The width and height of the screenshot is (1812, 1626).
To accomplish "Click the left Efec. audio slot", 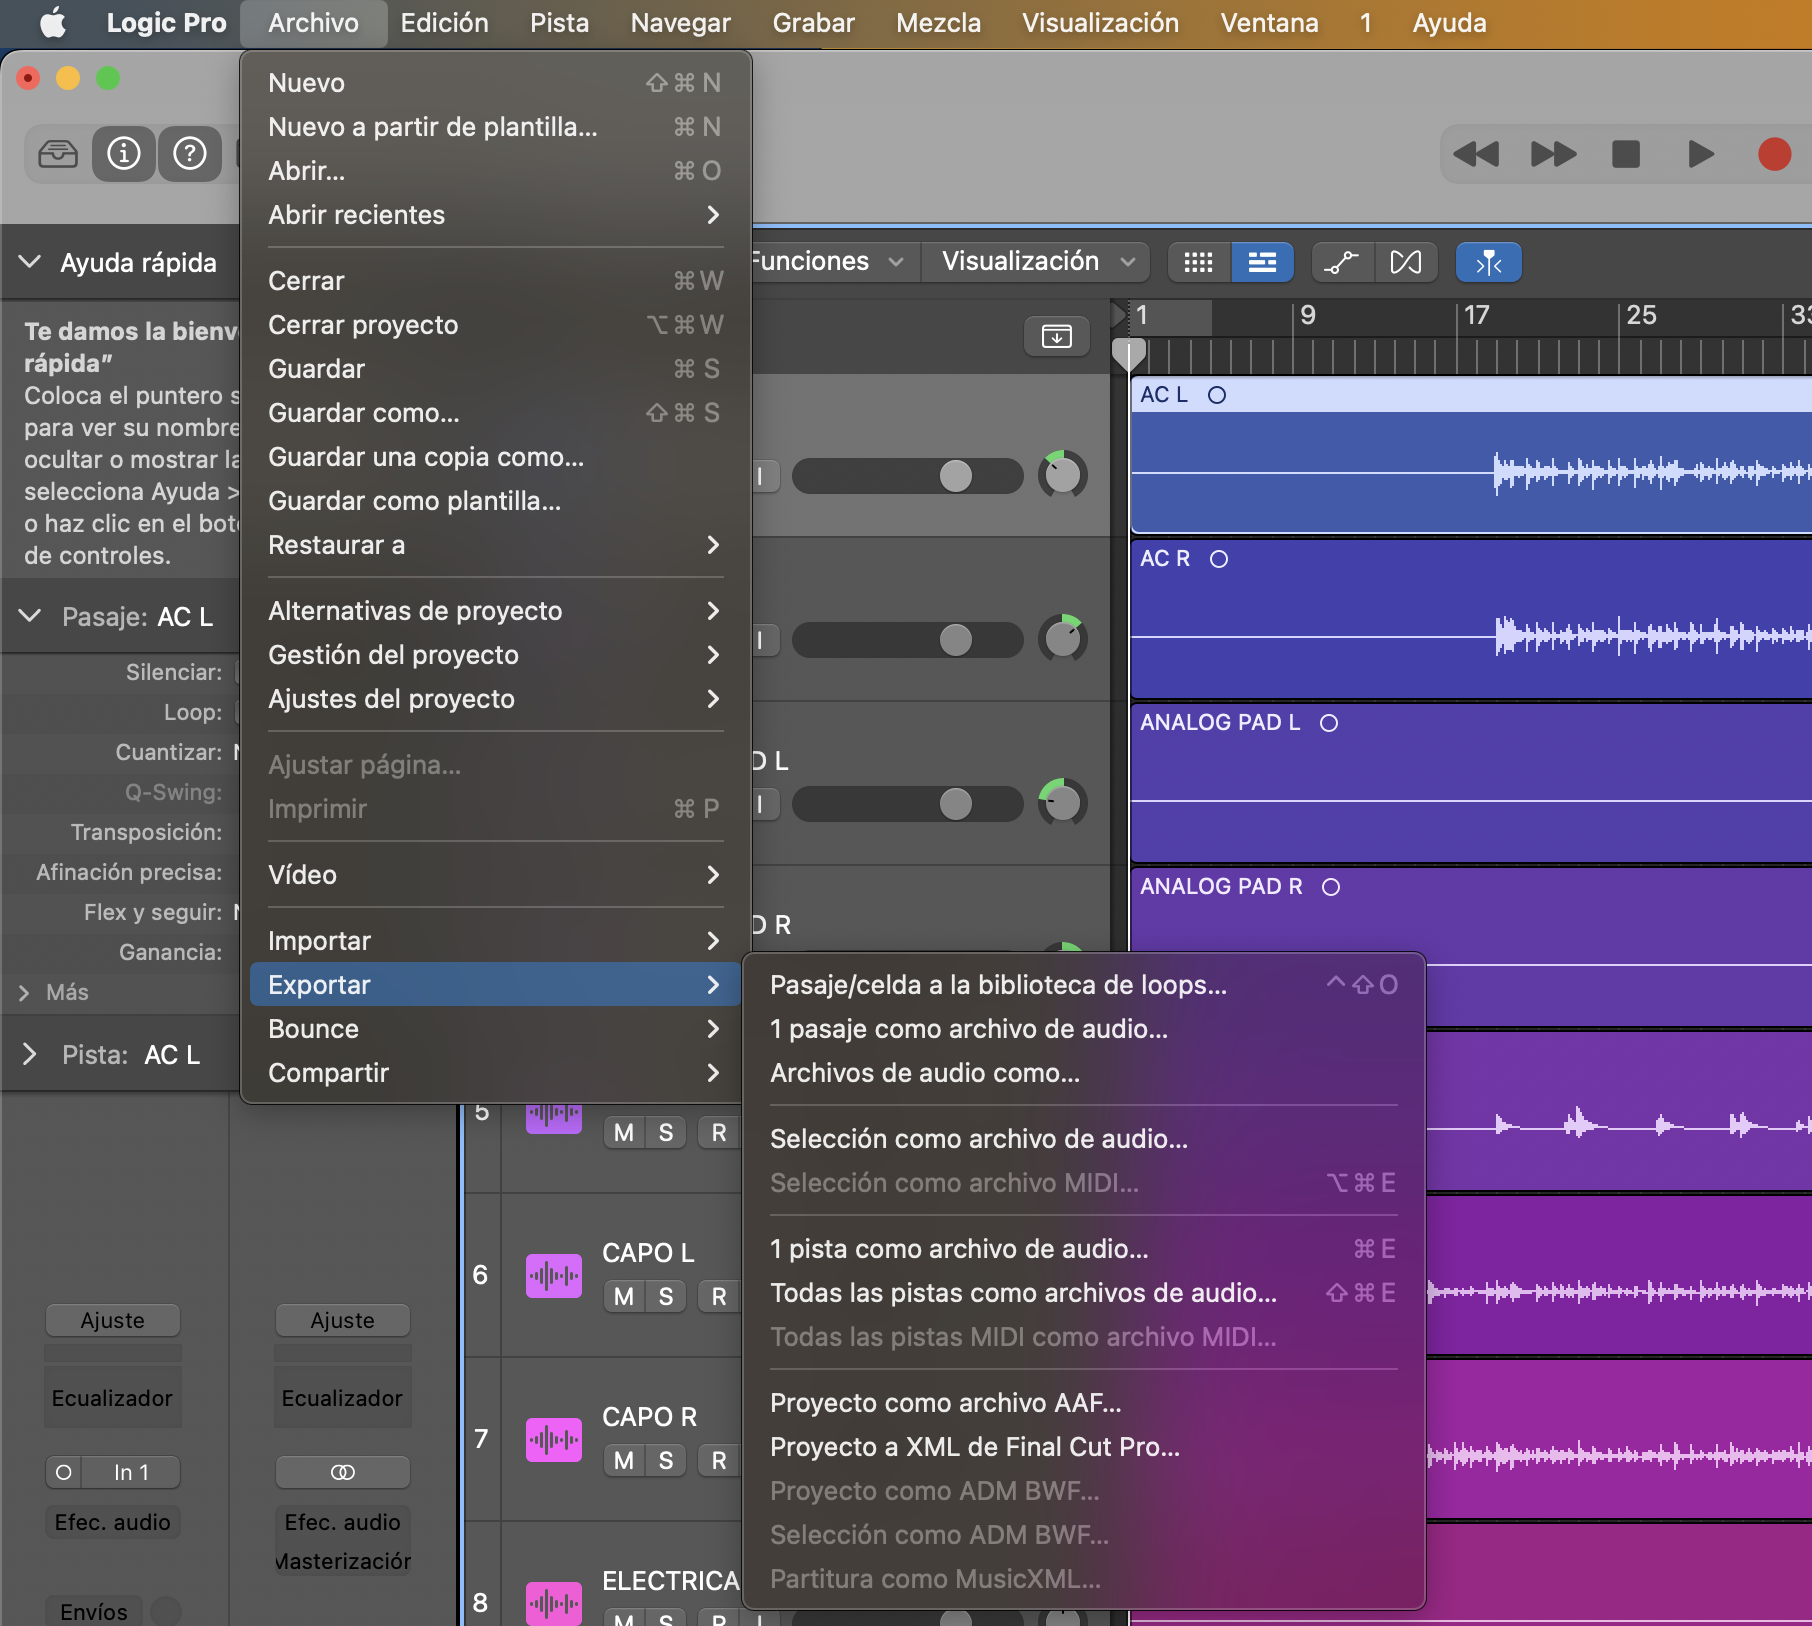I will 113,1522.
